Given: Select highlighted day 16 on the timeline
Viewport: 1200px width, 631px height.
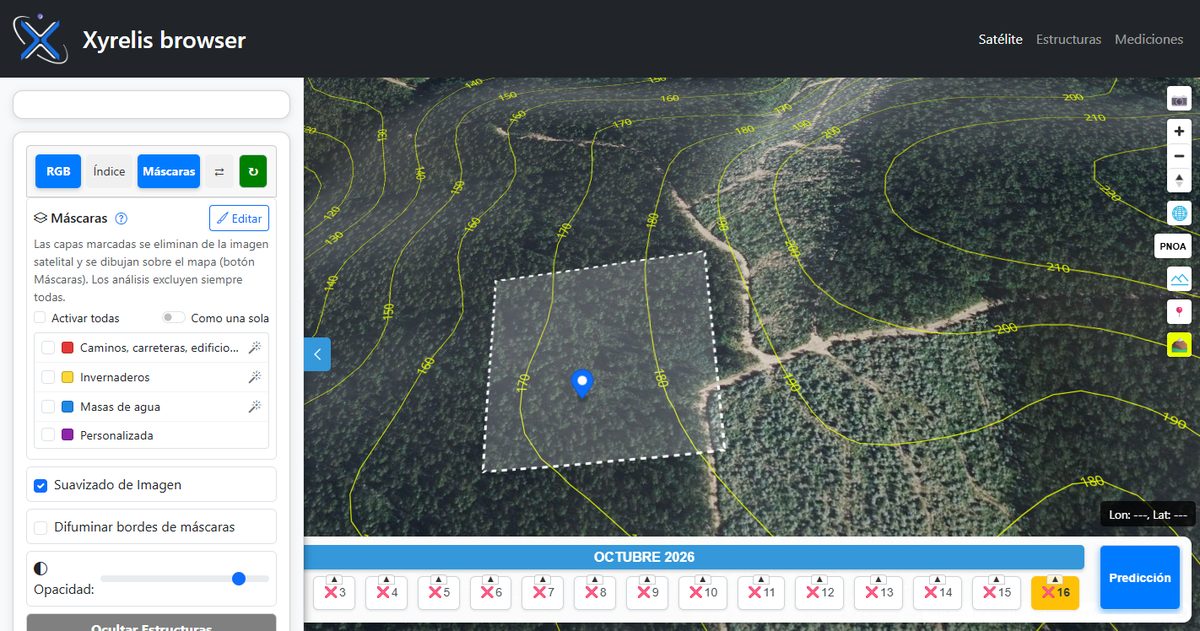Looking at the screenshot, I should coord(1055,592).
